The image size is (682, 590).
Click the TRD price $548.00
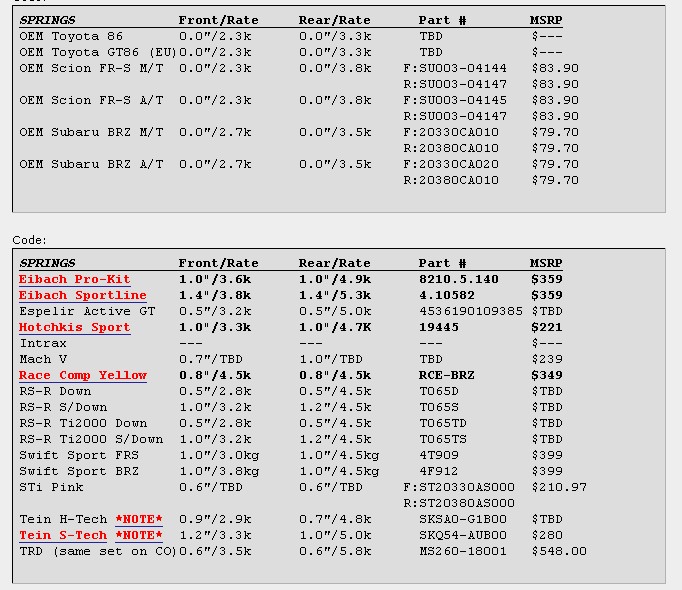(559, 552)
